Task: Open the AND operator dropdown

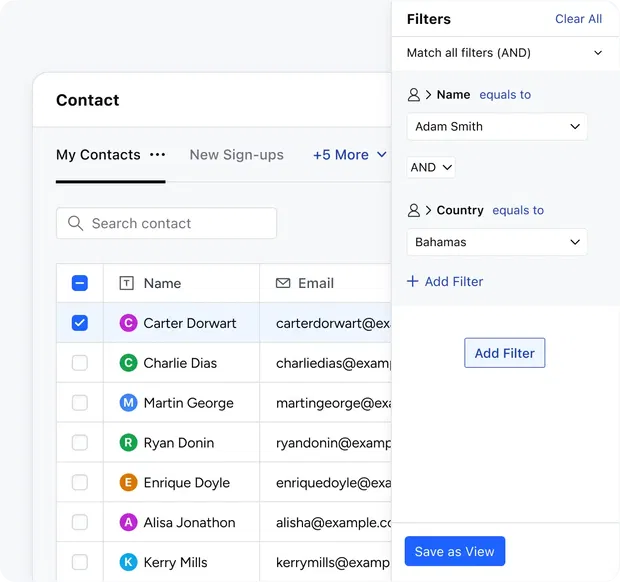Action: pyautogui.click(x=431, y=167)
